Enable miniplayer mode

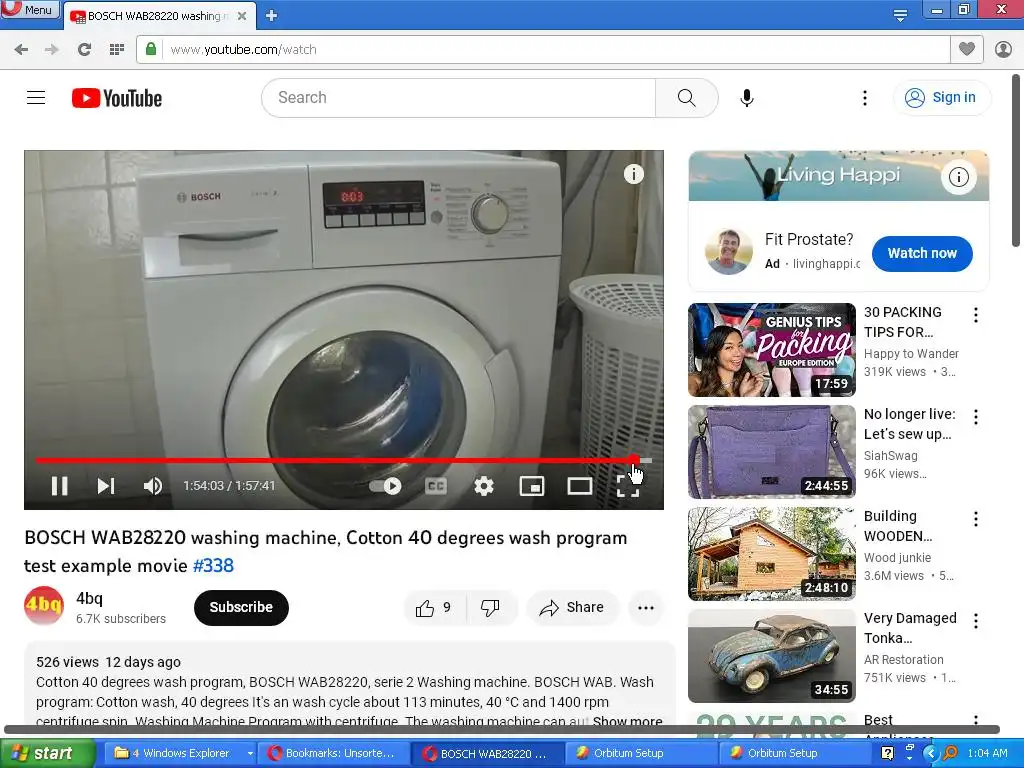click(x=532, y=486)
